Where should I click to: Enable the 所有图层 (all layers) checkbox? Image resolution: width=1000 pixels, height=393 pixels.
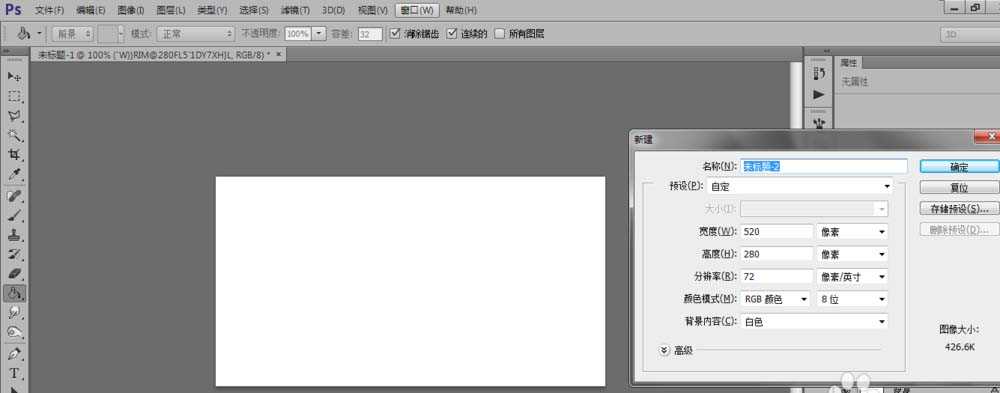pos(499,33)
